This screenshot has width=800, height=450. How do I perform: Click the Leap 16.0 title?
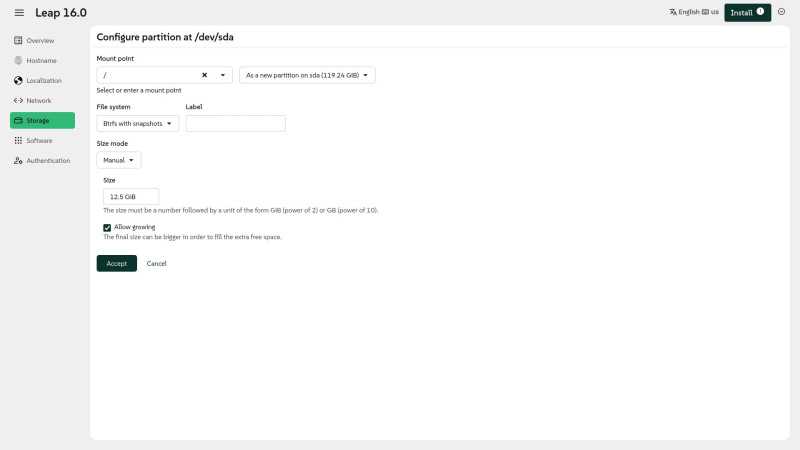(61, 13)
